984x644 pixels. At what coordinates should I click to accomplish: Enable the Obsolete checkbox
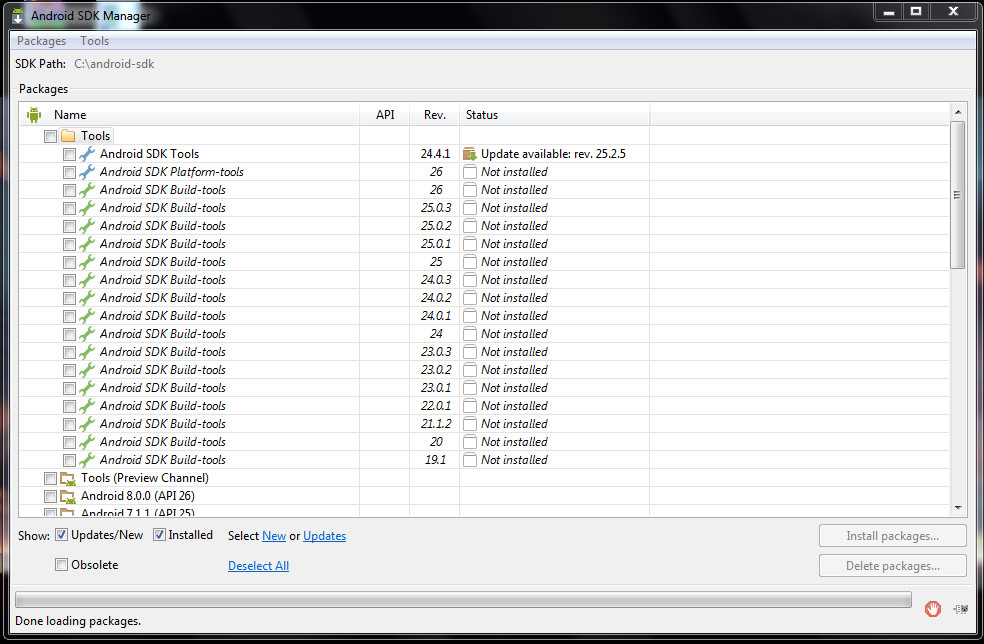(x=61, y=565)
